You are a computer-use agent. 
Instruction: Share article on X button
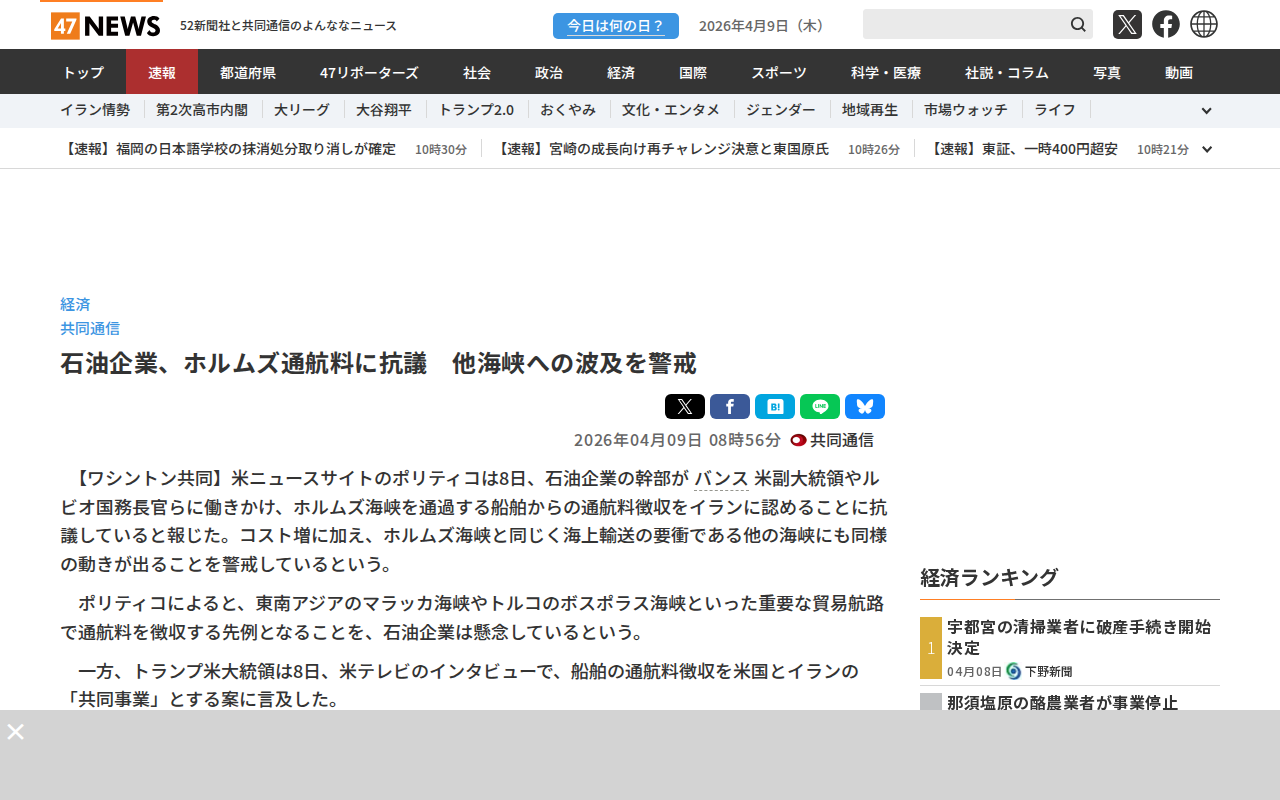pyautogui.click(x=685, y=407)
